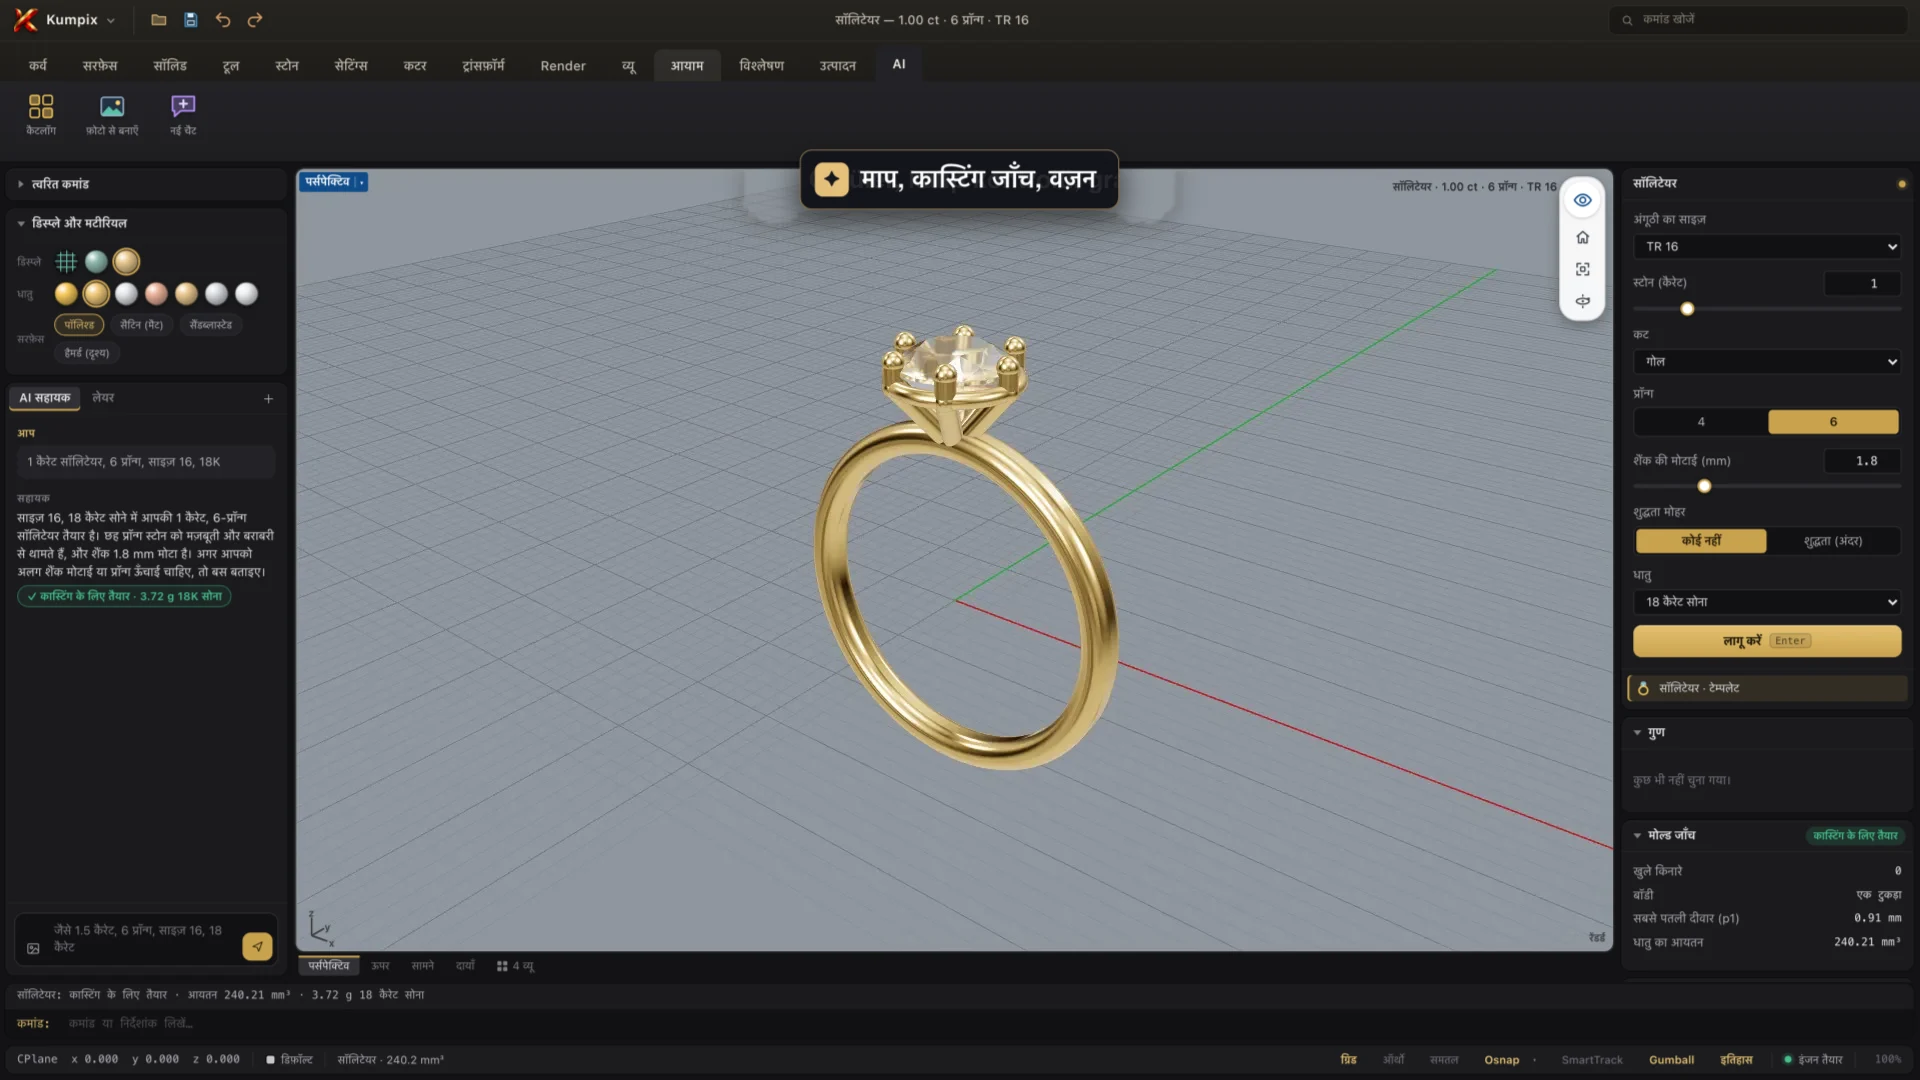This screenshot has width=1920, height=1080.
Task: Open the विश्लेषण ribbon tab
Action: click(761, 66)
